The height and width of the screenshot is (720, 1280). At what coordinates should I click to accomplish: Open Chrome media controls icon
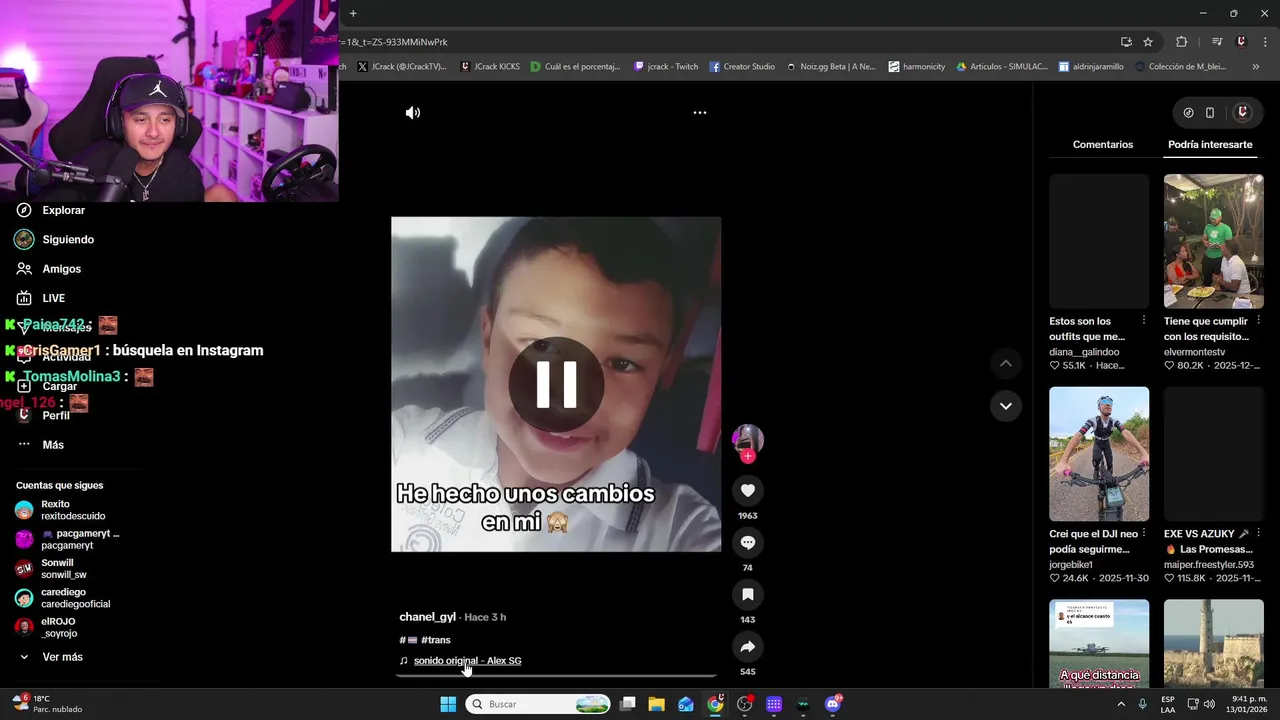pos(1217,42)
